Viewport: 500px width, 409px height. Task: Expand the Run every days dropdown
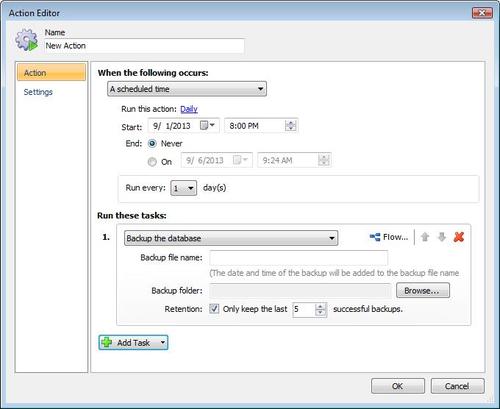point(184,188)
